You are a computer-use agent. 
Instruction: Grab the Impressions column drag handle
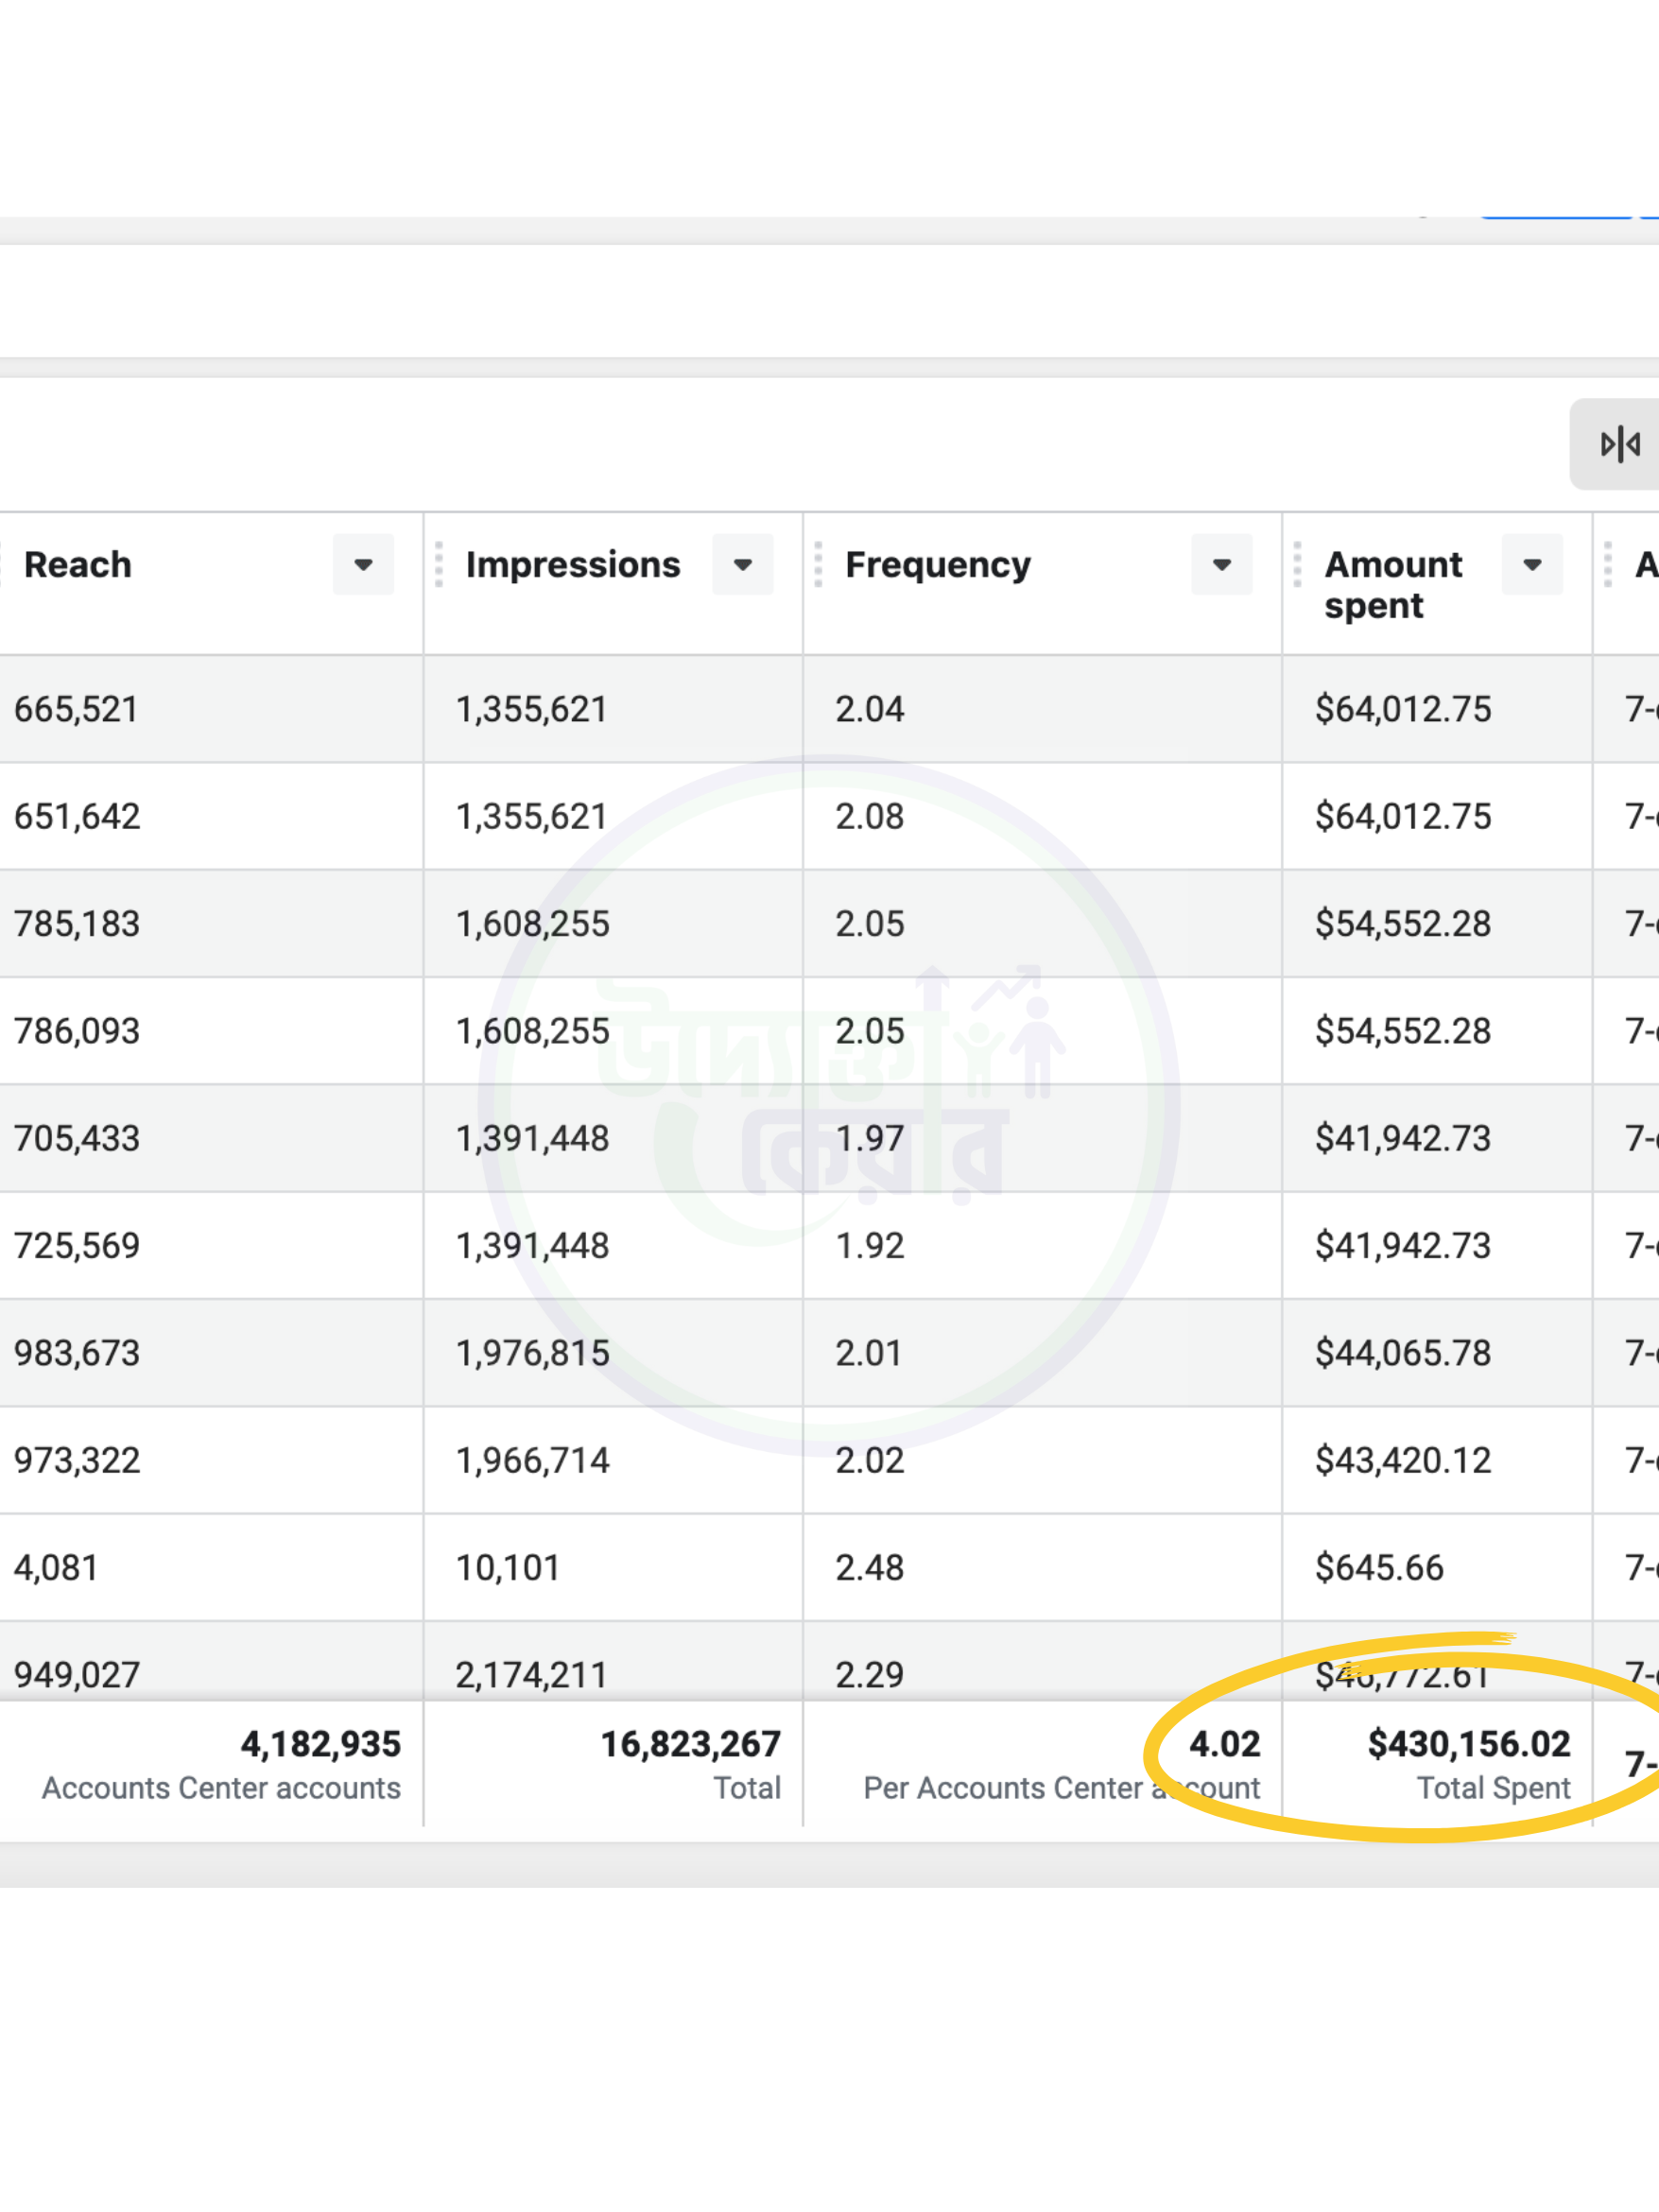(x=439, y=564)
